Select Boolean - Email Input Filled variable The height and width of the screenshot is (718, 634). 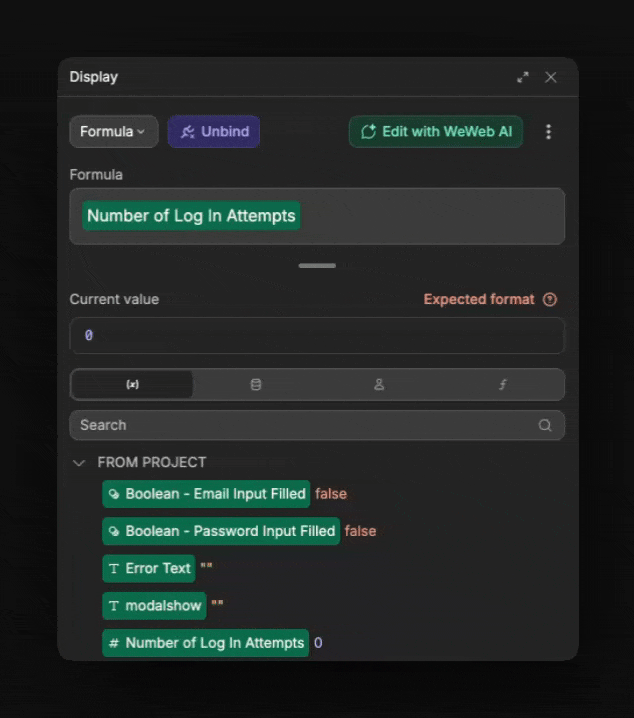pyautogui.click(x=206, y=494)
